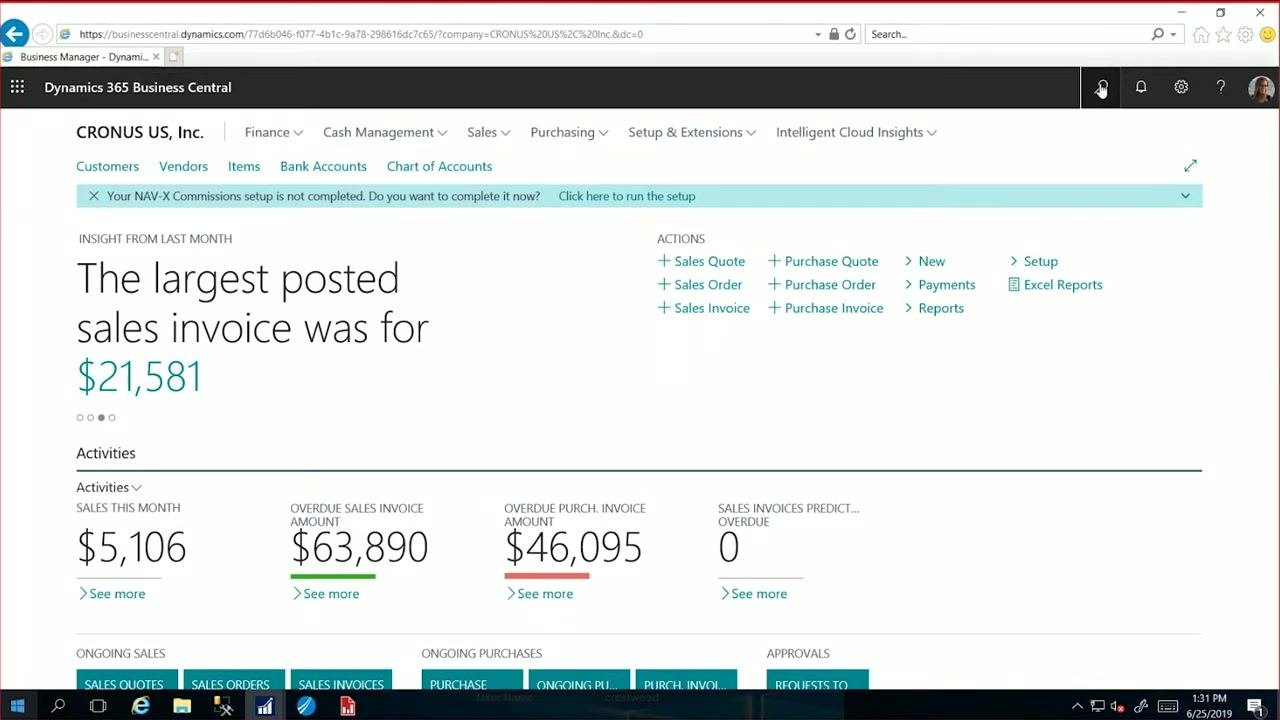
Task: Click the smiley feedback icon in browser
Action: pos(1267,34)
